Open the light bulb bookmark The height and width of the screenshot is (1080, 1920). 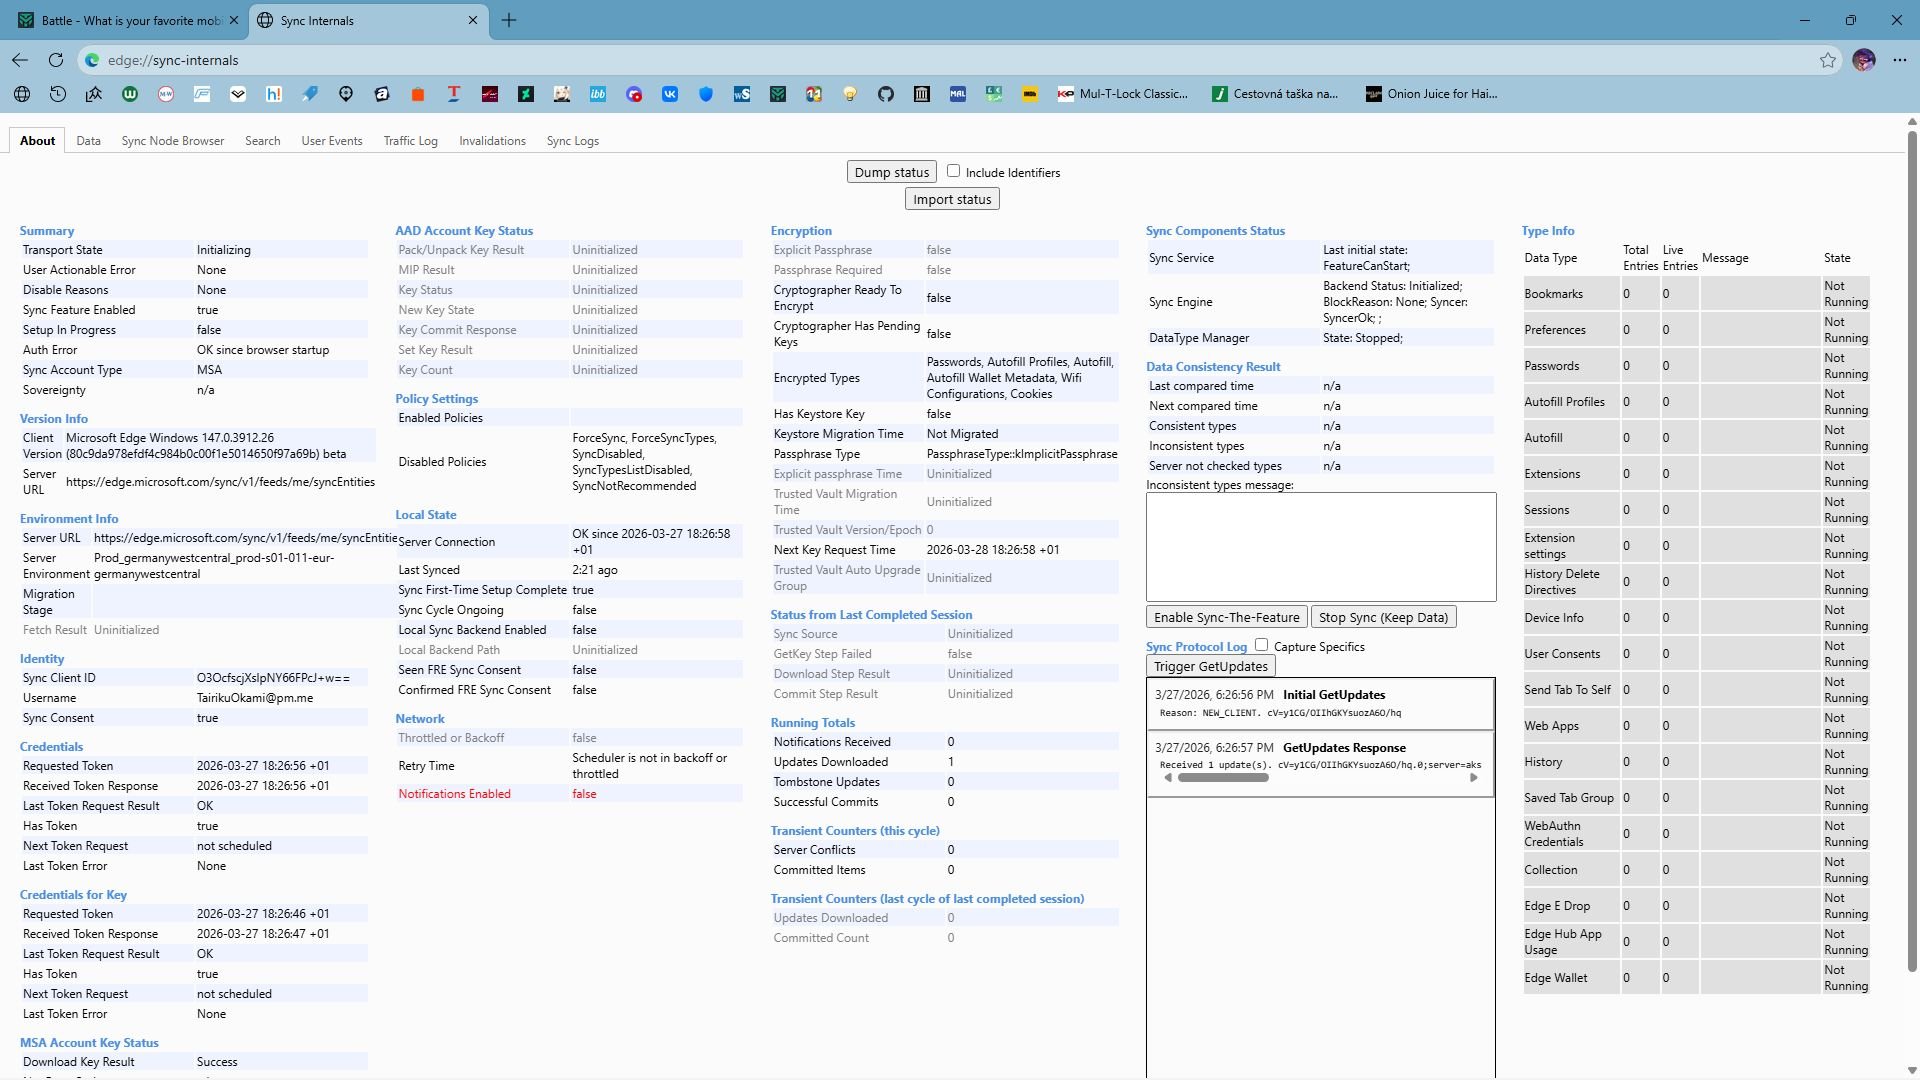click(x=850, y=94)
